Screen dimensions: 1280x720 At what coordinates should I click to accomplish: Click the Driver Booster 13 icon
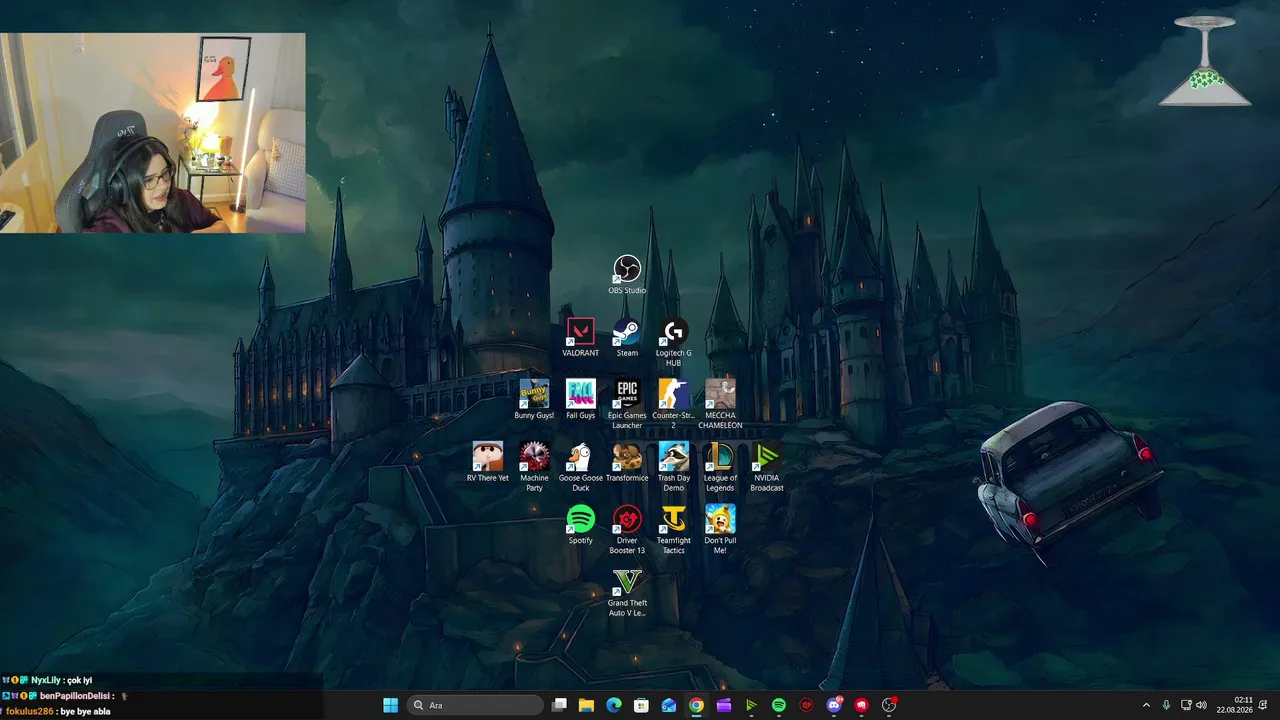coord(627,530)
